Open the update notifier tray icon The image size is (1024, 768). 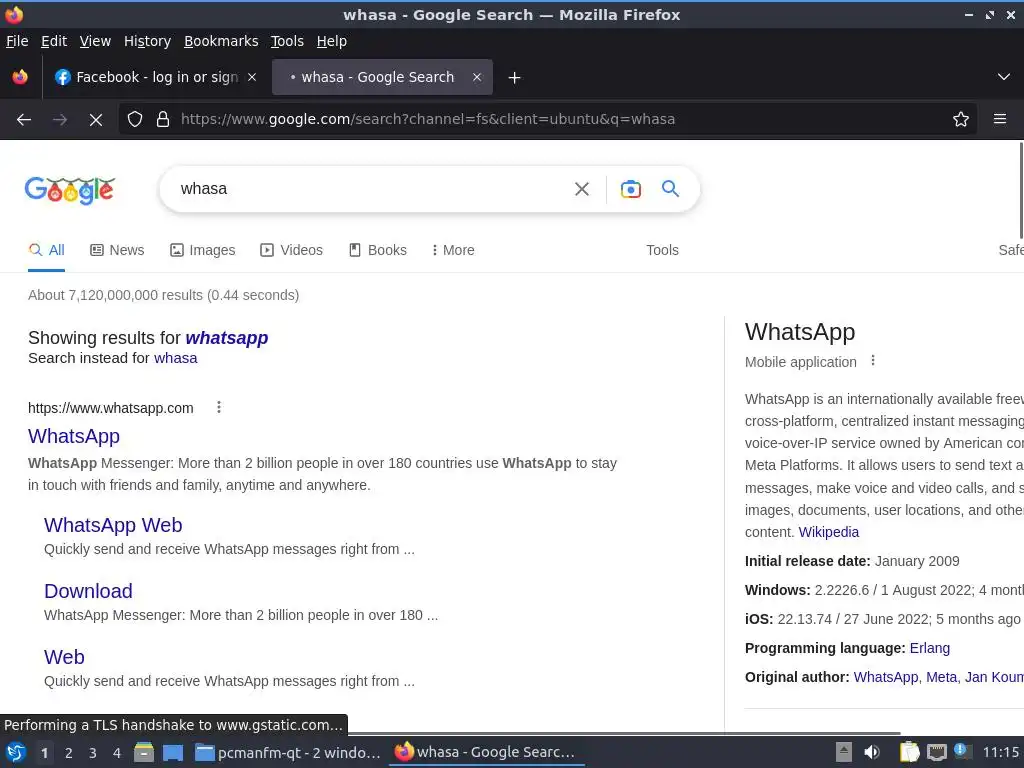click(x=962, y=751)
